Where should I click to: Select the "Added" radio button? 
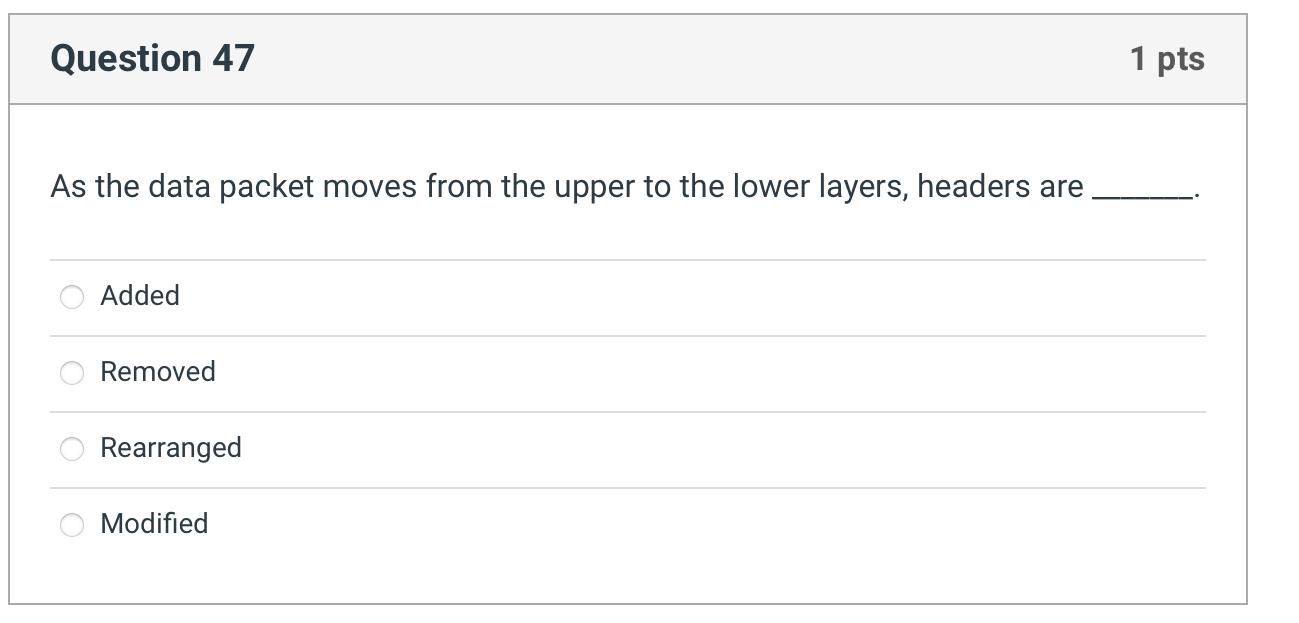pyautogui.click(x=72, y=297)
